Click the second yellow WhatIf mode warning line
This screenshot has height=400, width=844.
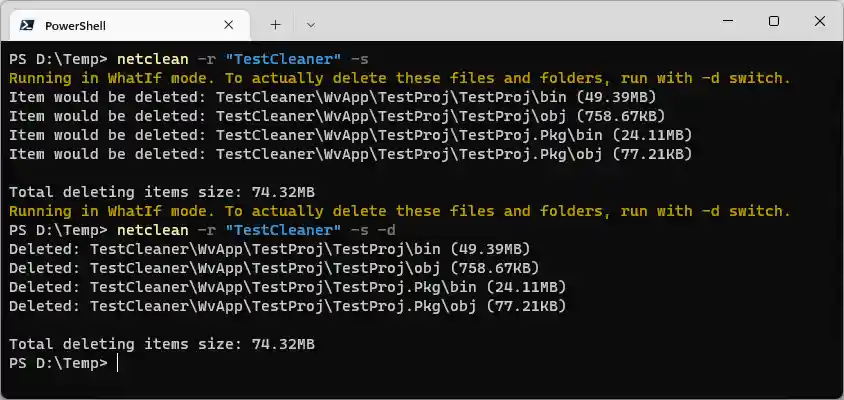399,211
